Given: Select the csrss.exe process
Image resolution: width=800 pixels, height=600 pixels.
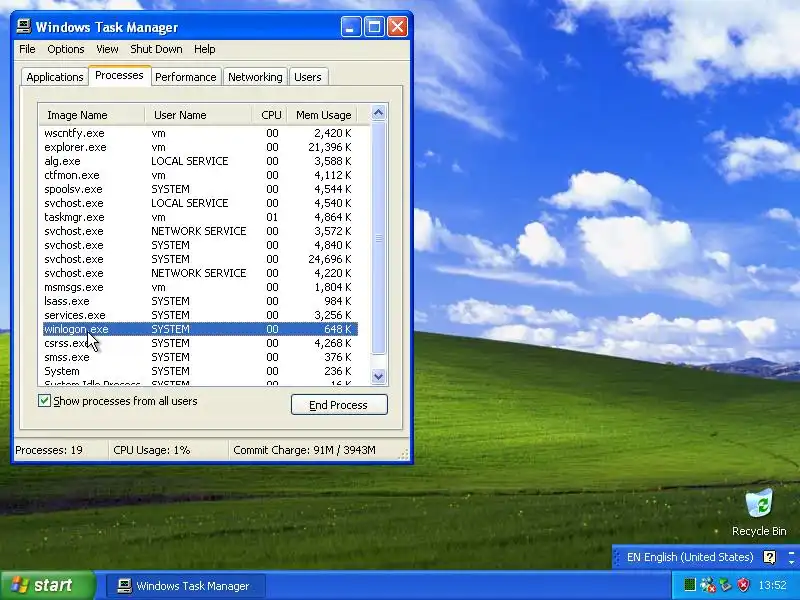Looking at the screenshot, I should [x=201, y=343].
